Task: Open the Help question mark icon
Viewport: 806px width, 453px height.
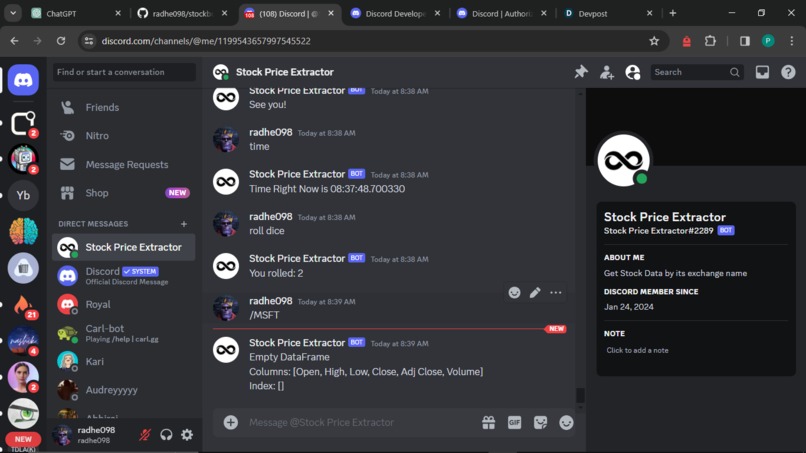Action: coord(788,72)
